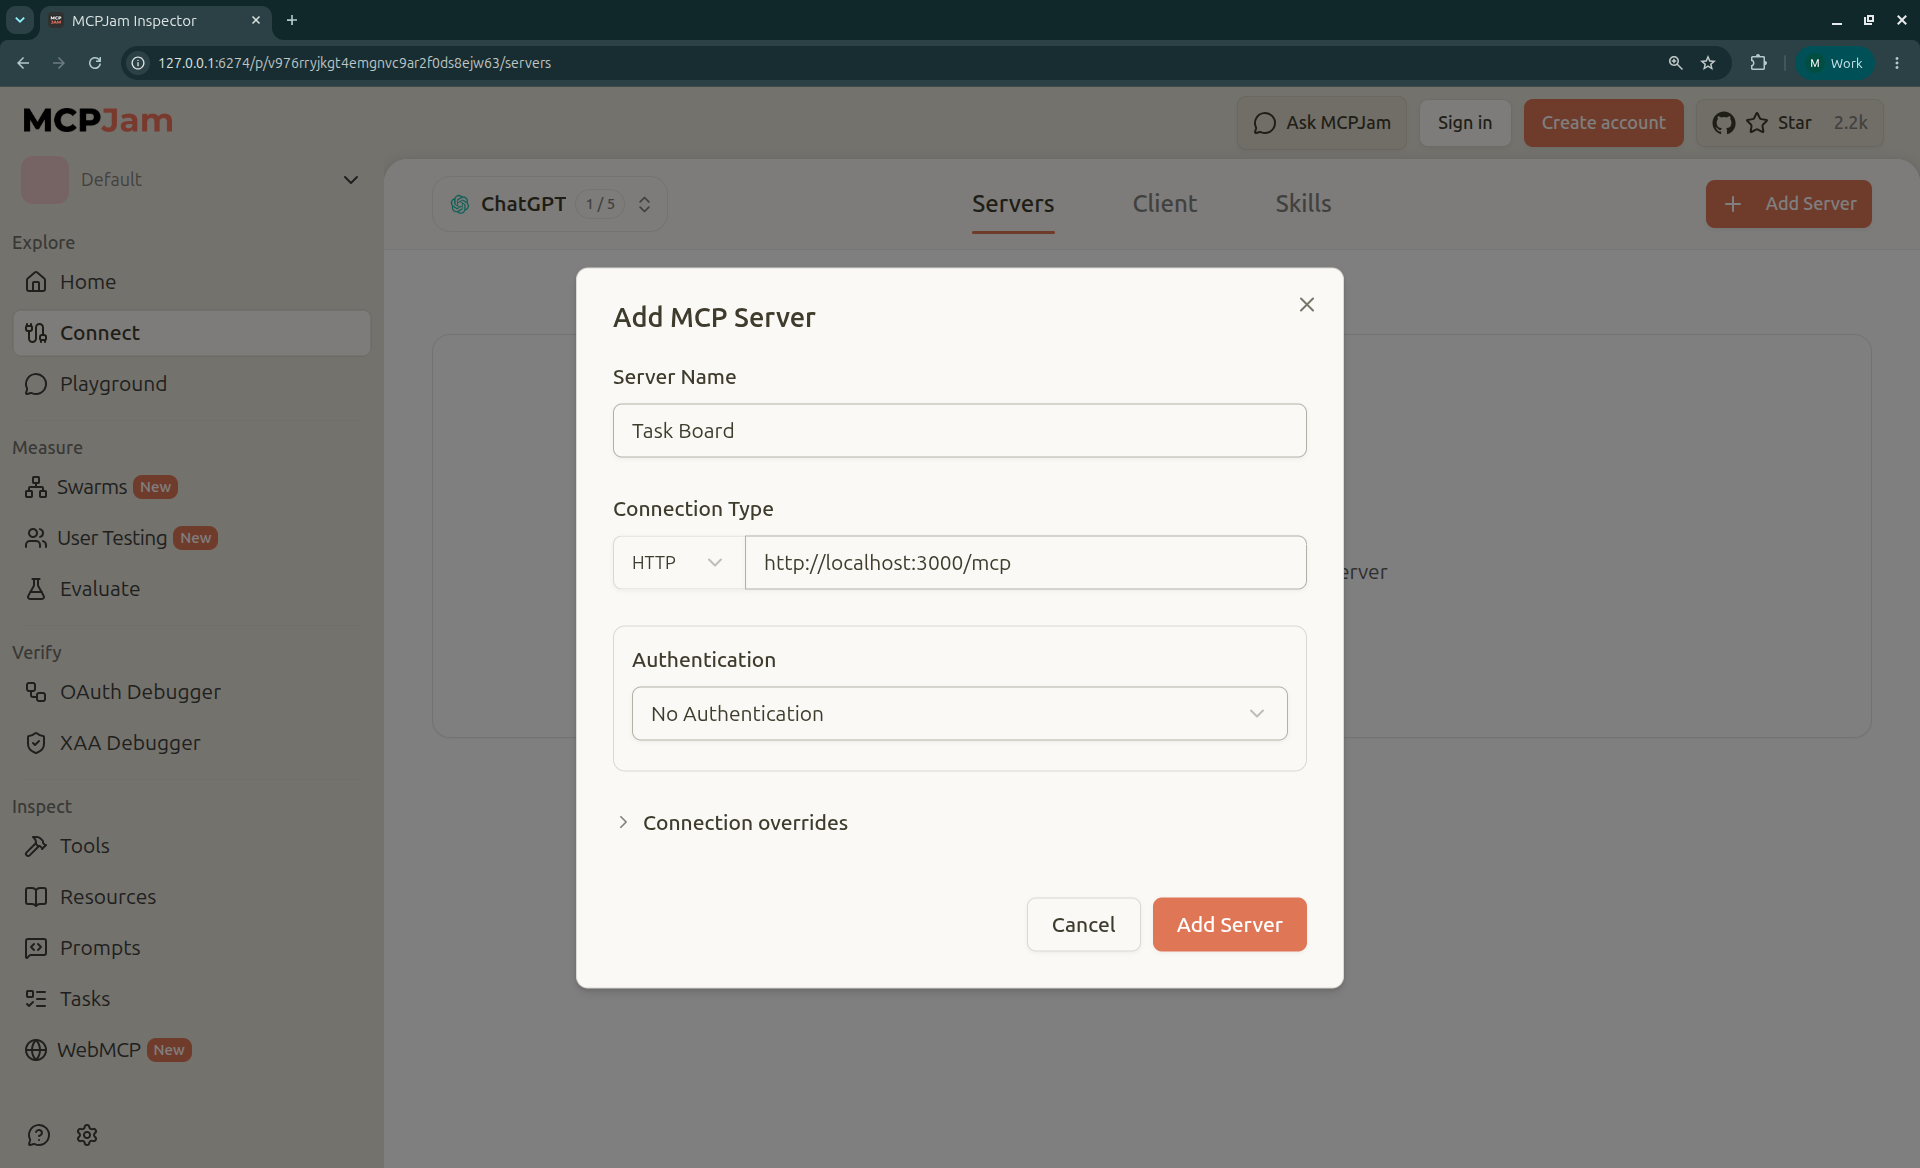
Task: Click the GitHub Star button
Action: 1789,123
